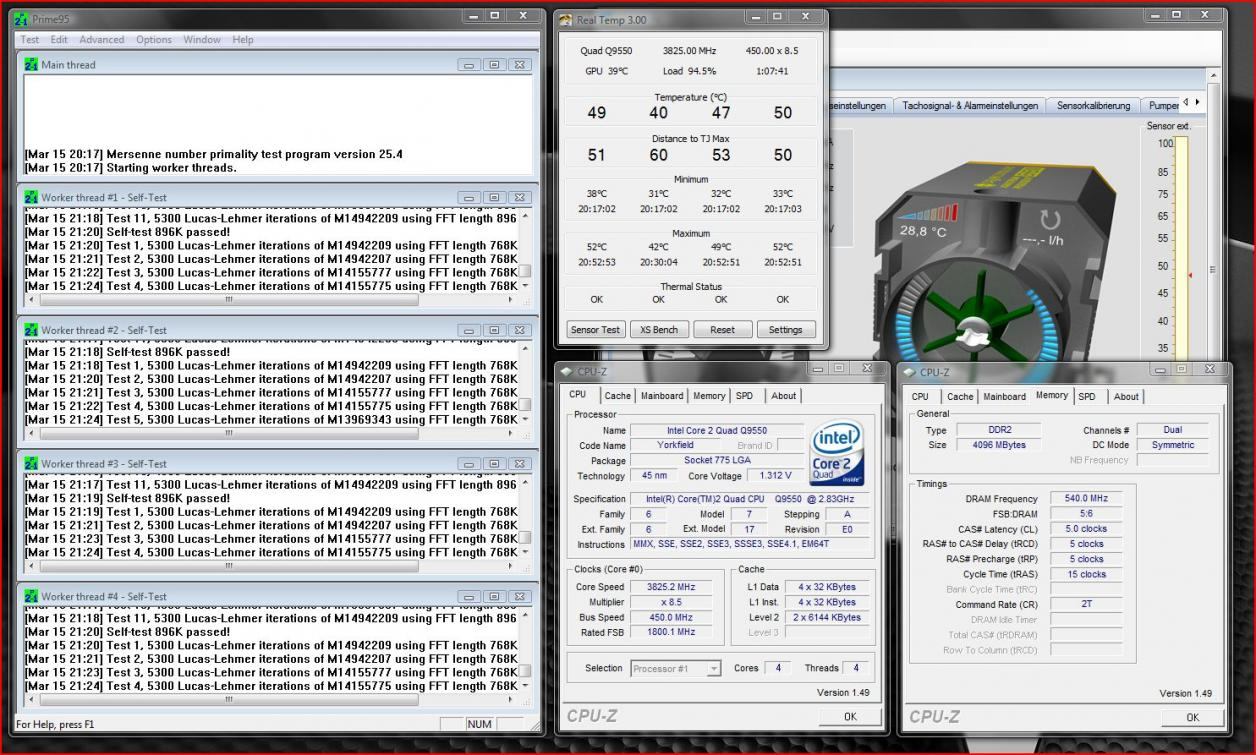Image resolution: width=1256 pixels, height=755 pixels.
Task: Select the Sensorkalibrierung tab
Action: tap(1093, 106)
